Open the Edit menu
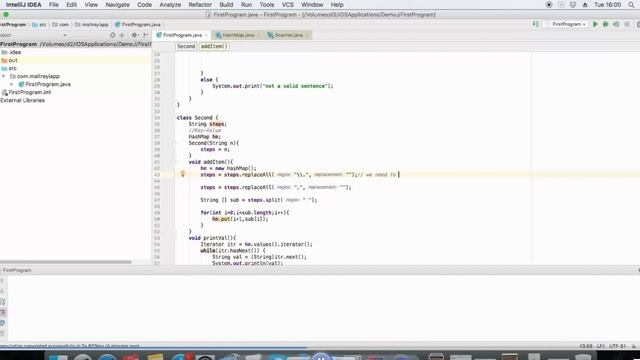640x360 pixels. tap(71, 5)
